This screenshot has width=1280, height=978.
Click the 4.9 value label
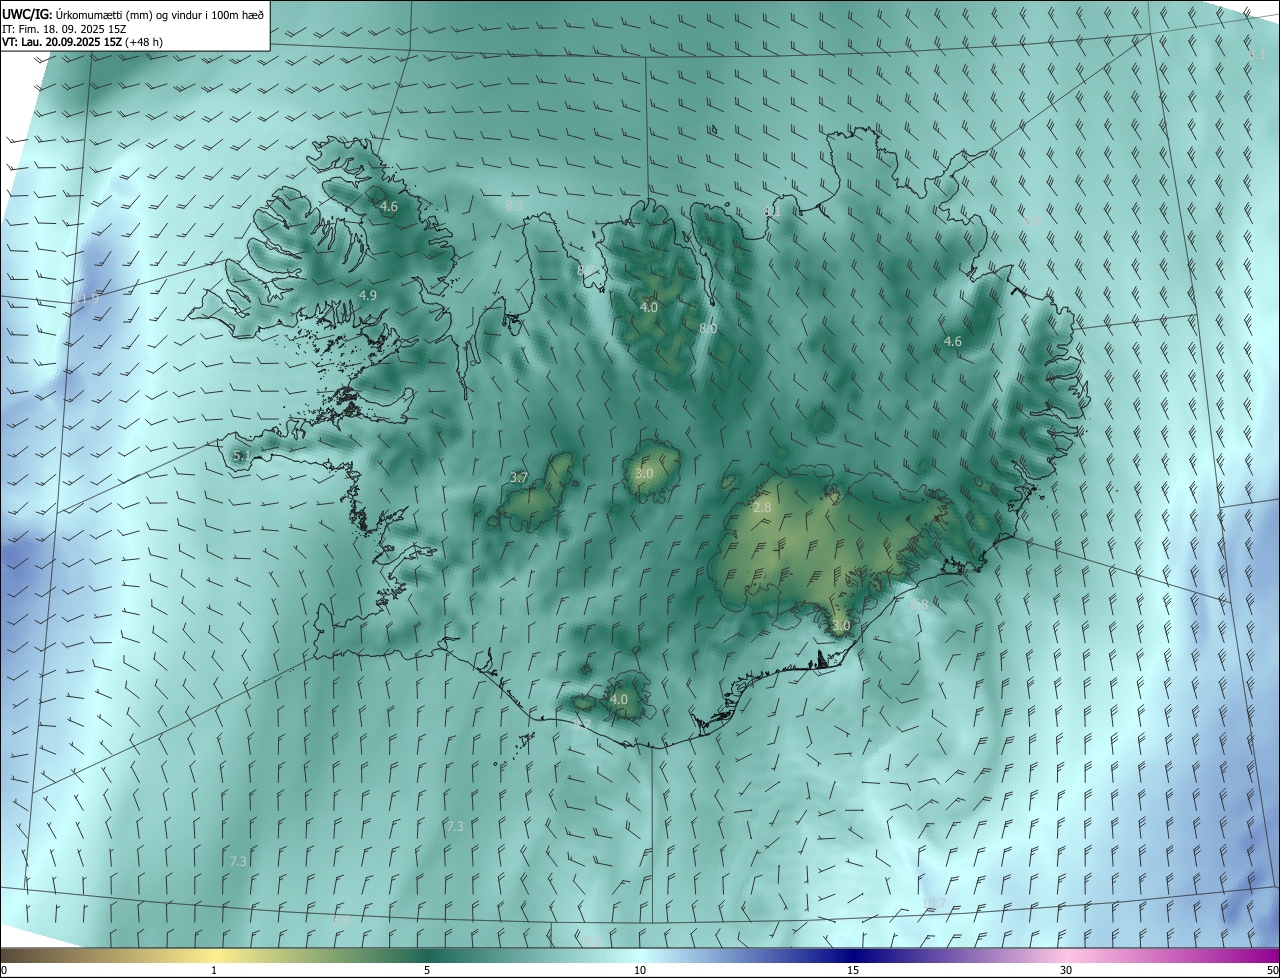click(x=367, y=295)
